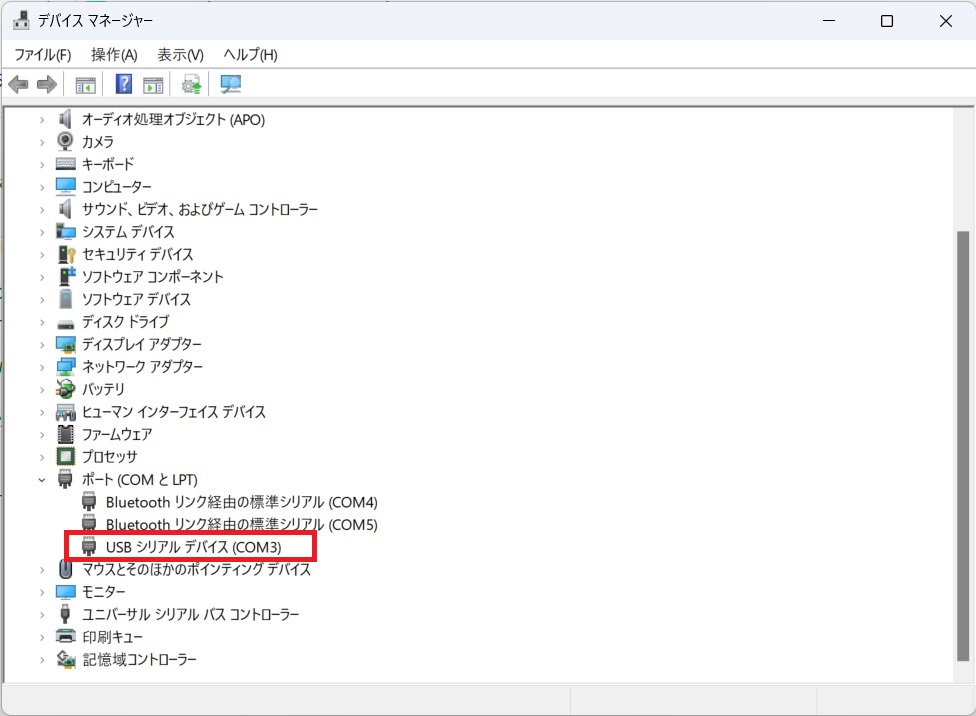Select the ディスプレイ アダプター label
Viewport: 976px width, 716px height.
(x=142, y=344)
